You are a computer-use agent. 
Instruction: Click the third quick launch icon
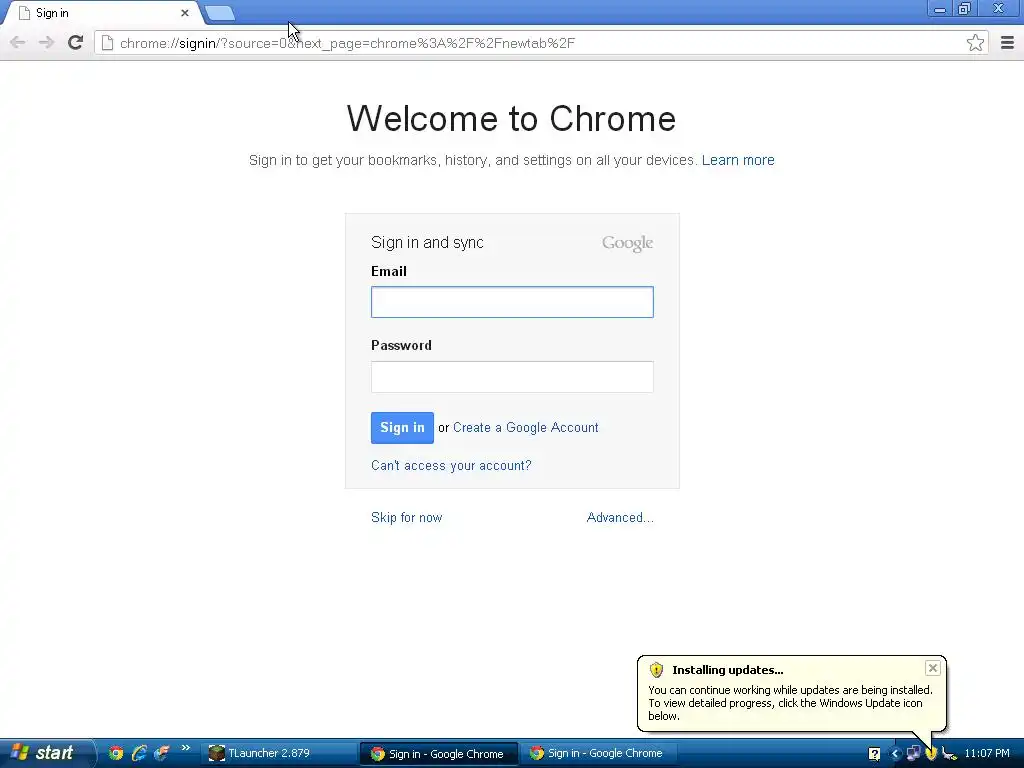[161, 754]
